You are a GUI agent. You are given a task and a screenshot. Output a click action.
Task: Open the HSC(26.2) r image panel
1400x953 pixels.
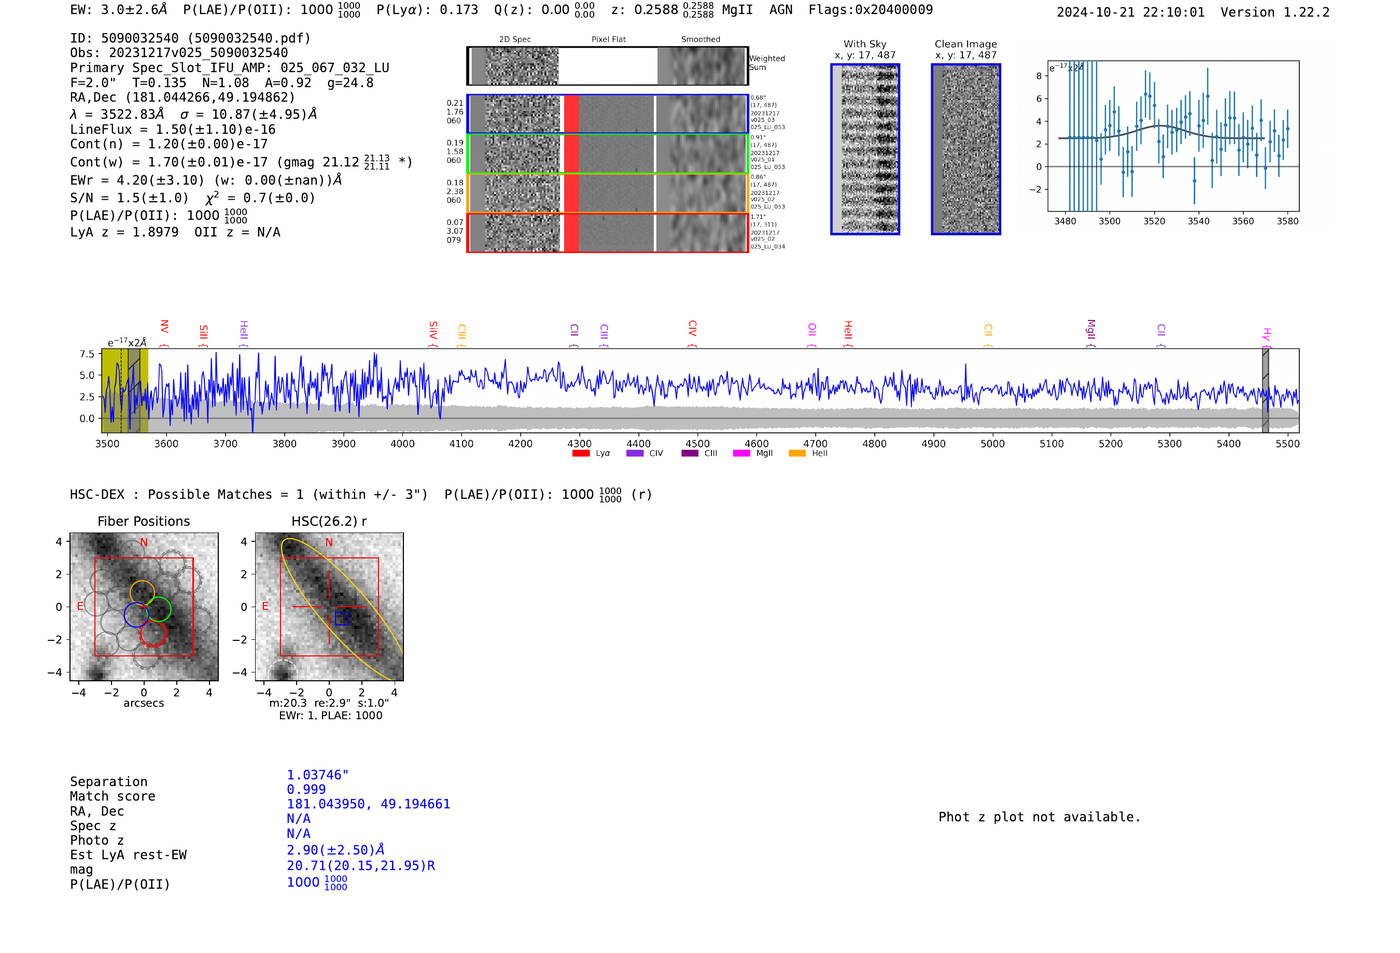[x=329, y=606]
